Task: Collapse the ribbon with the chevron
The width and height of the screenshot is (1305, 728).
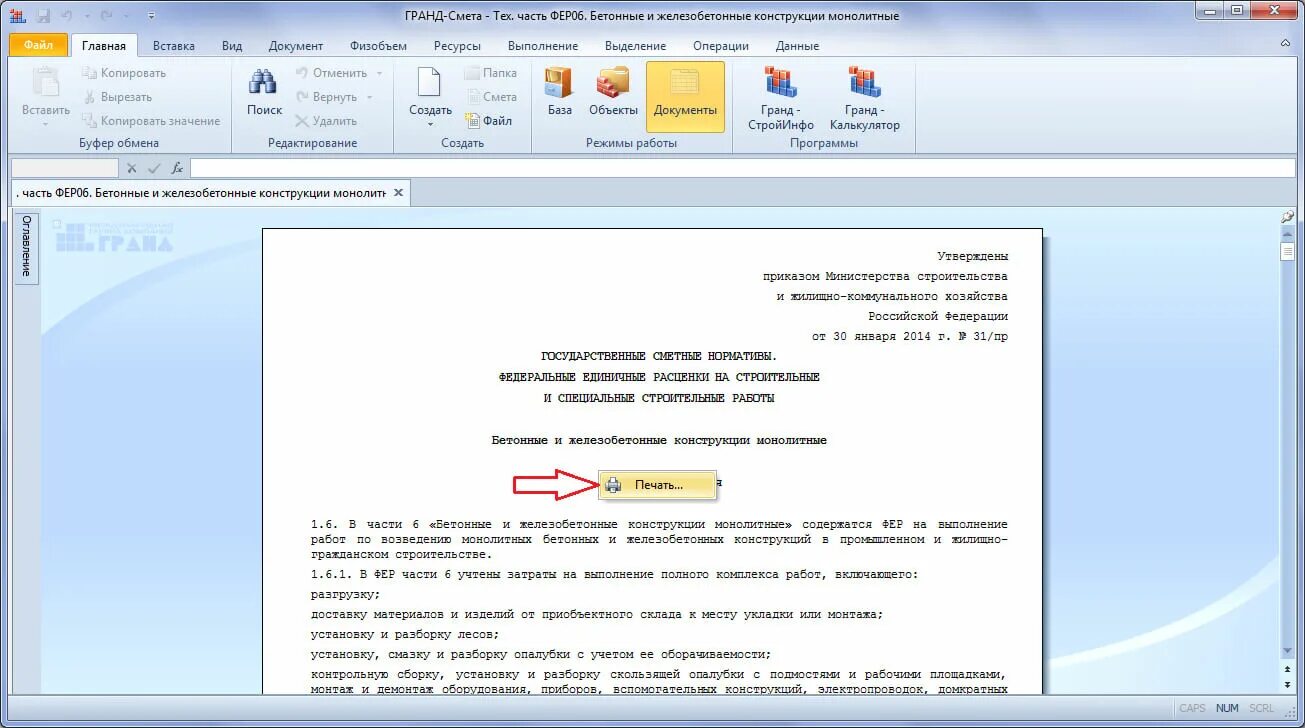Action: tap(1286, 46)
